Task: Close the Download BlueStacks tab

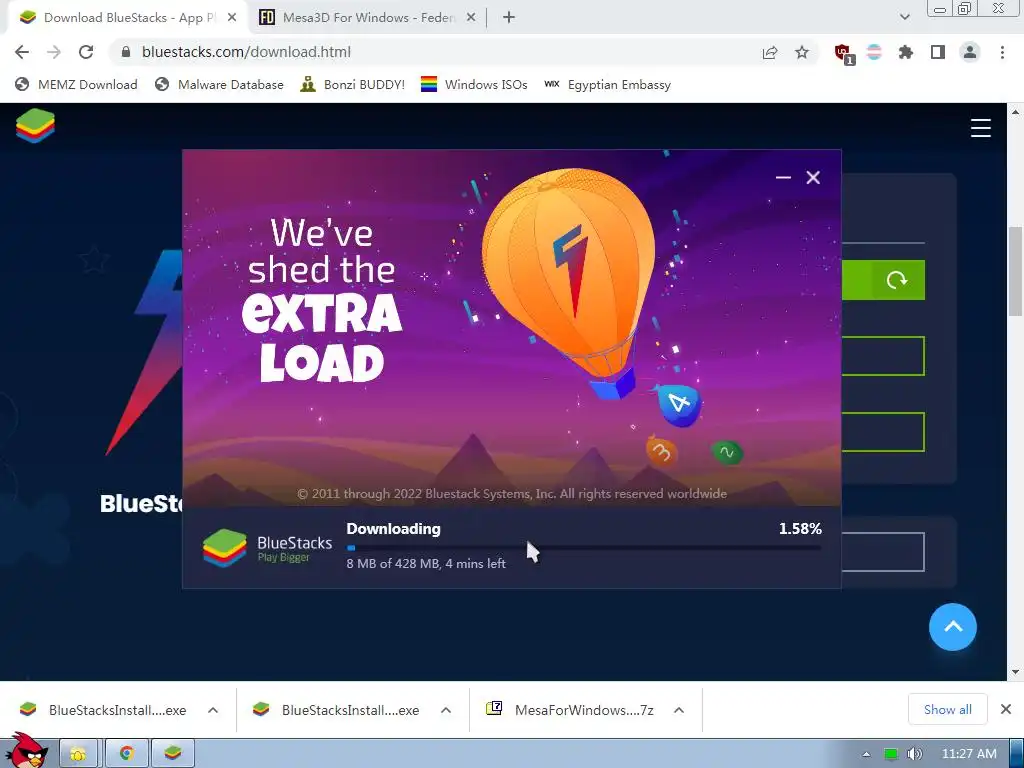Action: coord(232,18)
